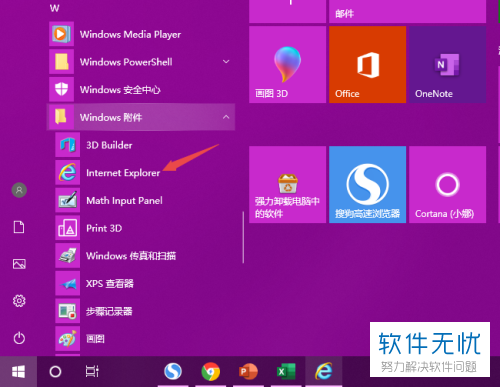Open Google Chrome on taskbar
Screen dimensions: 500x387
coord(211,371)
